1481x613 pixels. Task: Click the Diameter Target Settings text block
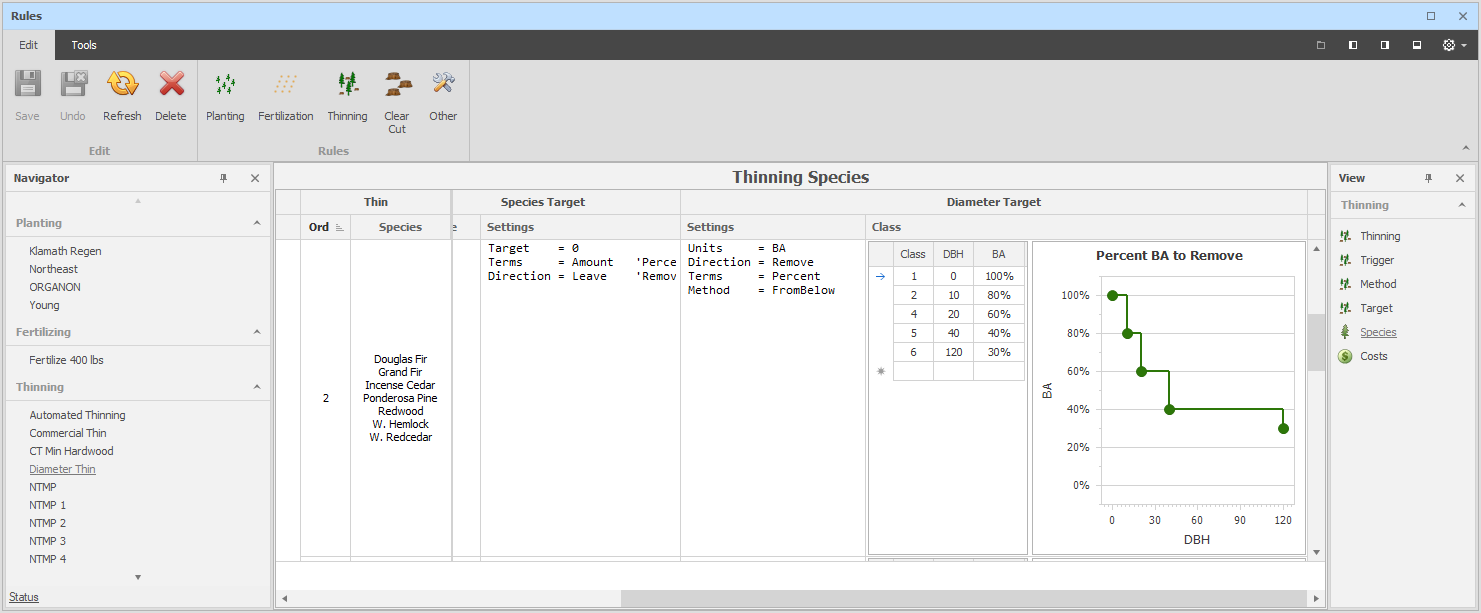(761, 269)
